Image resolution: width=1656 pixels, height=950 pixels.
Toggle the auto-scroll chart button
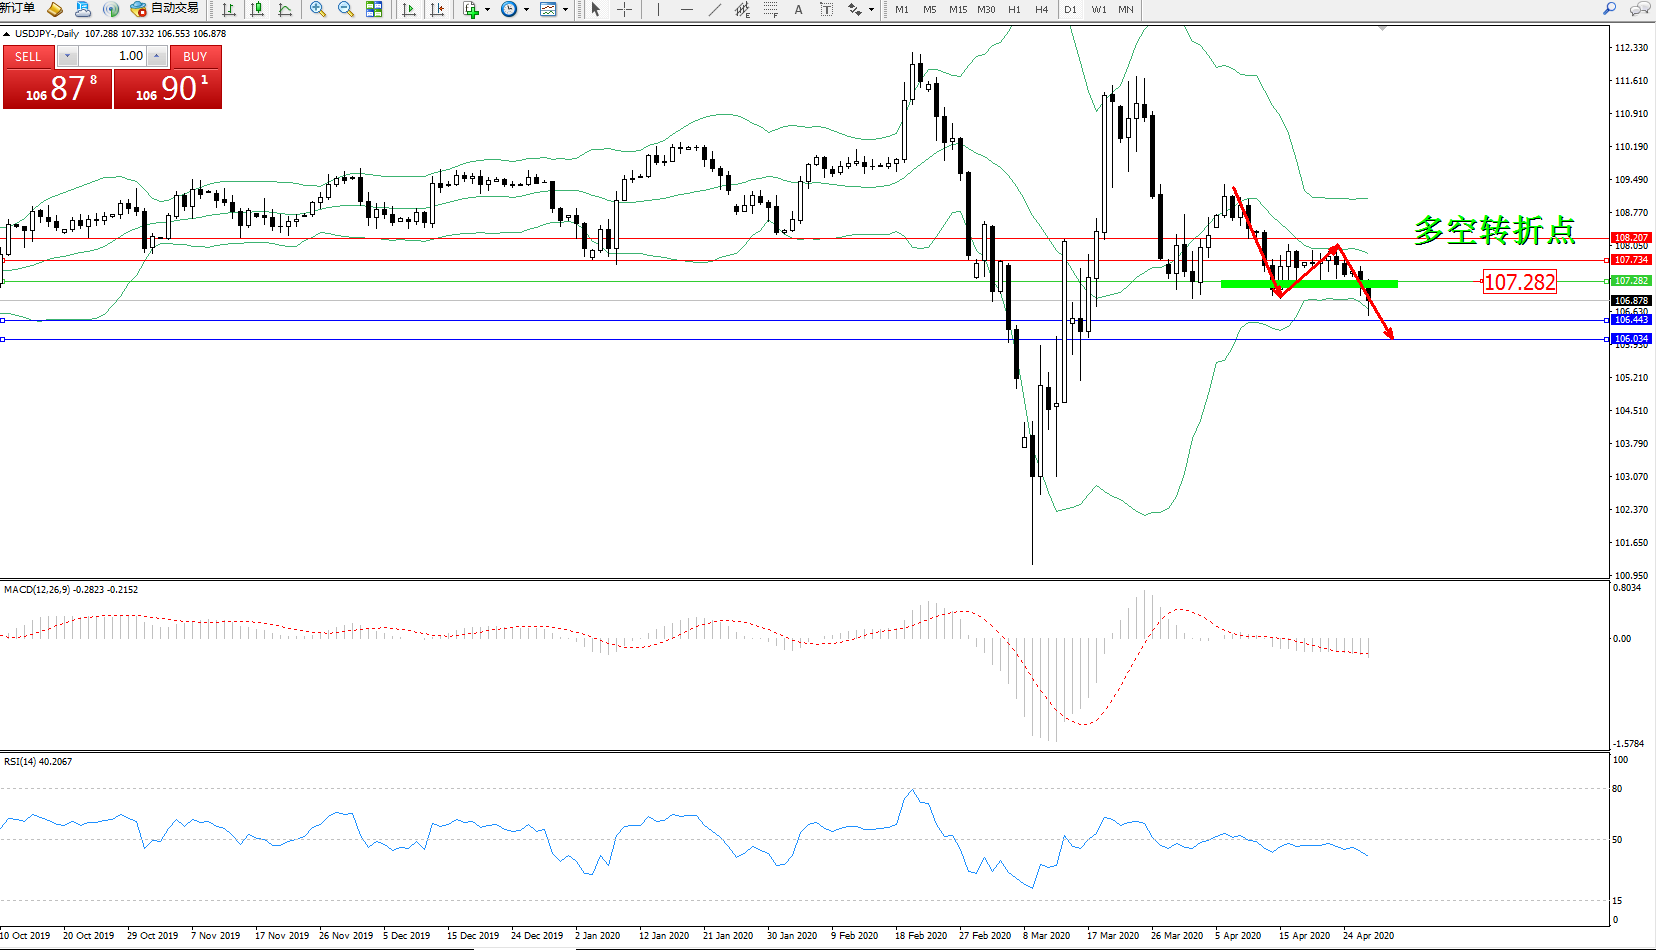(409, 9)
